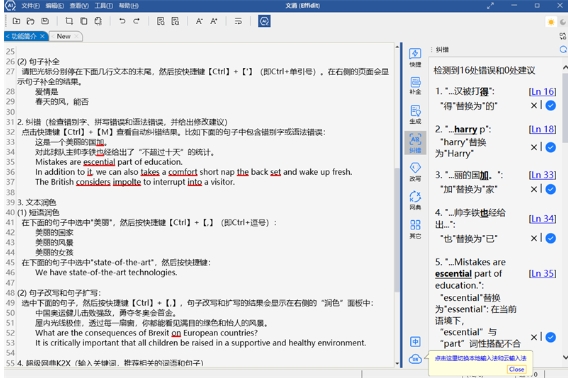Open the 工具 Tools menu
The width and height of the screenshot is (568, 379).
104,5
